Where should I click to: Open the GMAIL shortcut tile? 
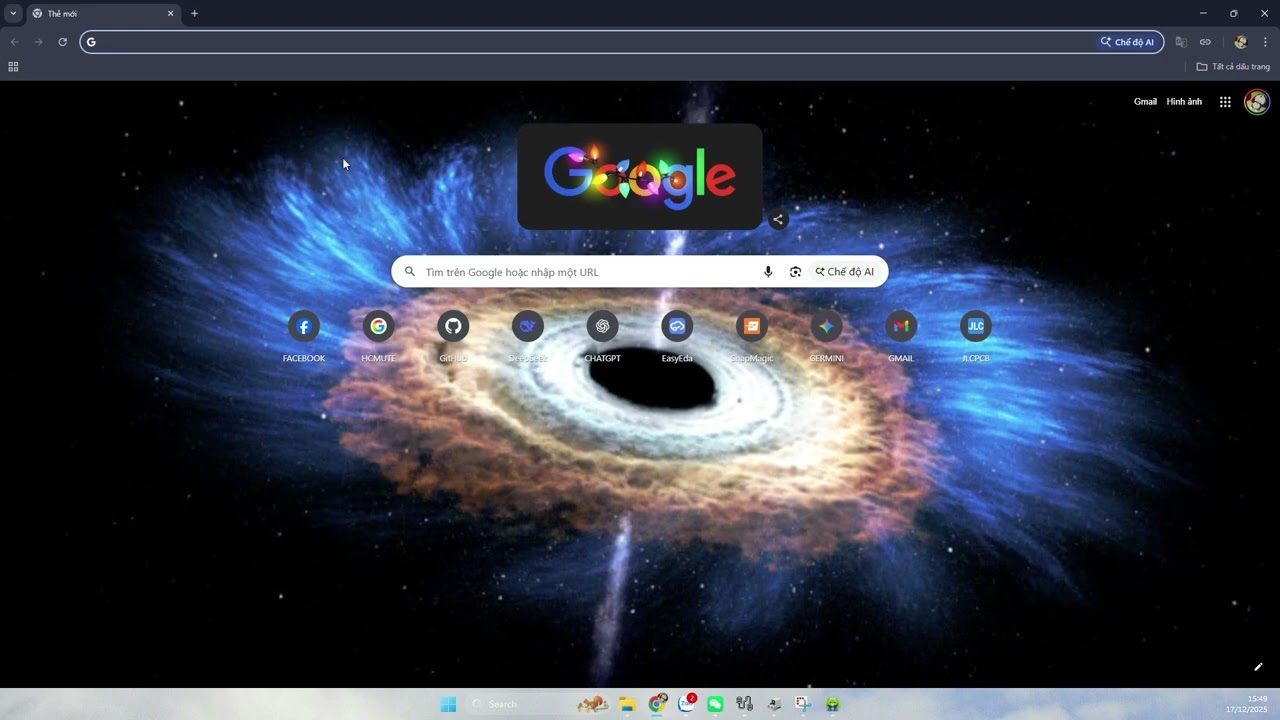click(901, 336)
